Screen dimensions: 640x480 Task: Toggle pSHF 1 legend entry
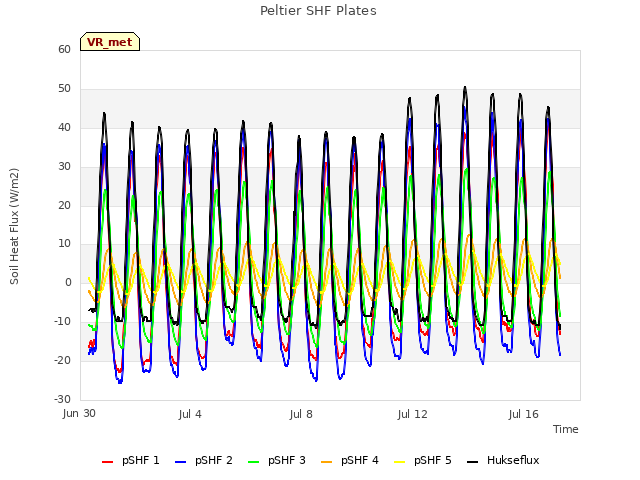(x=131, y=460)
